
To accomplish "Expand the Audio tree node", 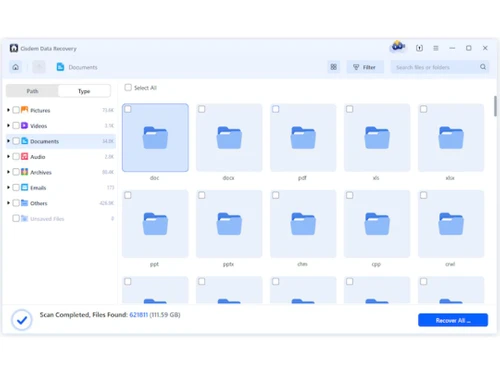I will click(x=8, y=156).
